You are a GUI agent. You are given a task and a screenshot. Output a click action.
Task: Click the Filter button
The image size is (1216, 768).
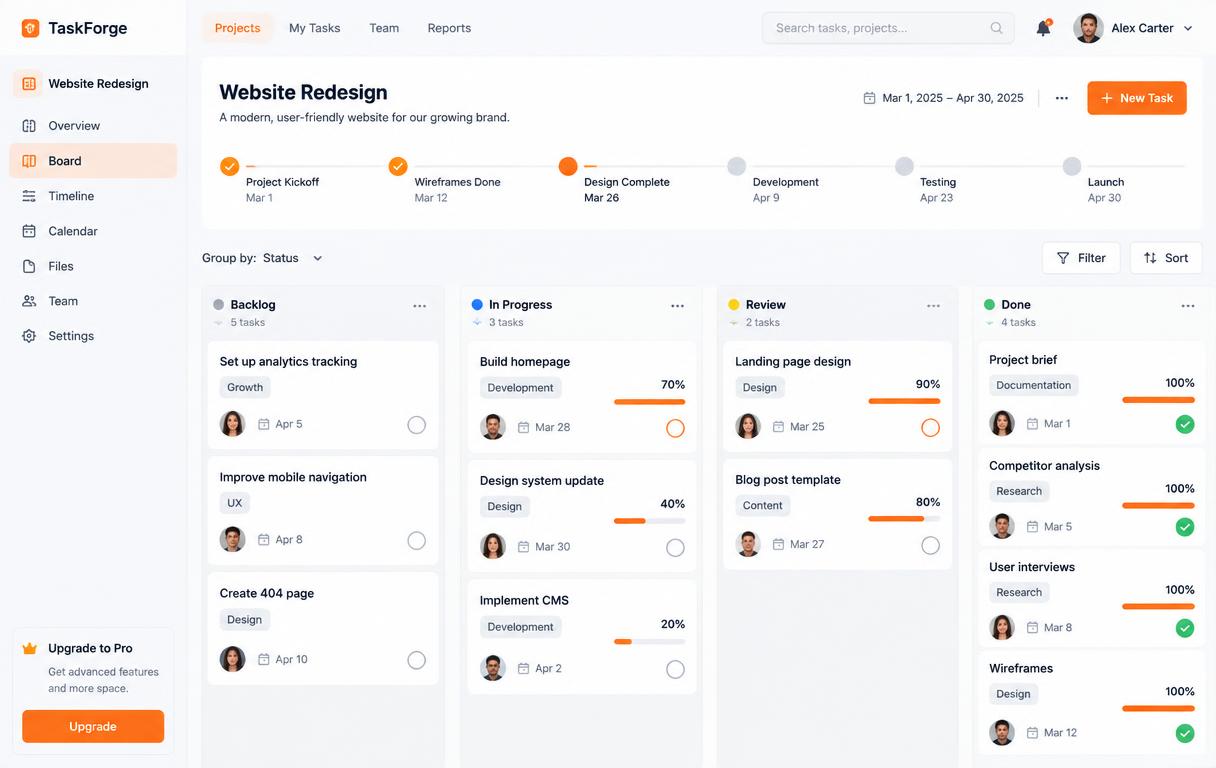(1081, 258)
